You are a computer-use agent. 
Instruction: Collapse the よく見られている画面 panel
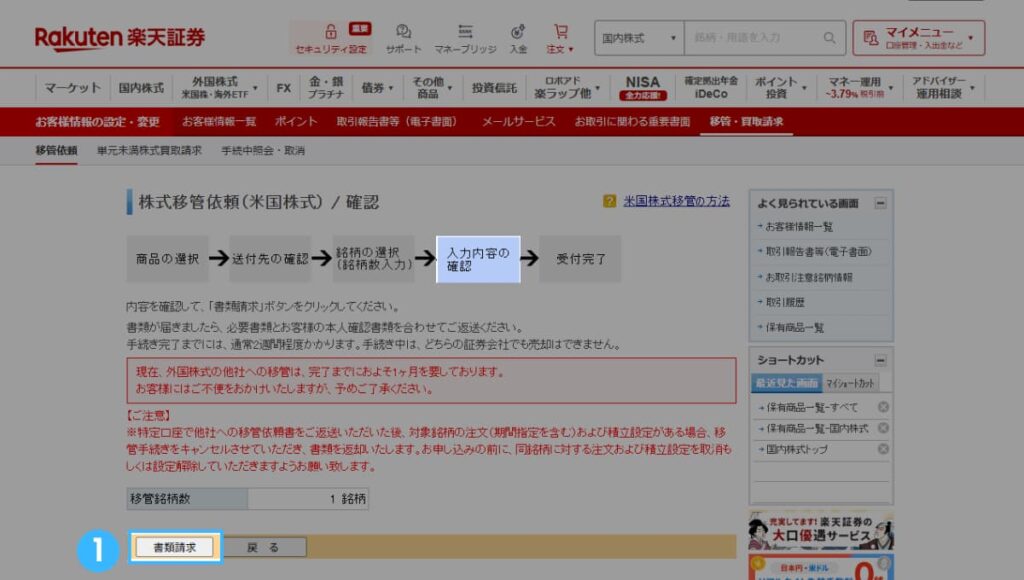pos(879,203)
